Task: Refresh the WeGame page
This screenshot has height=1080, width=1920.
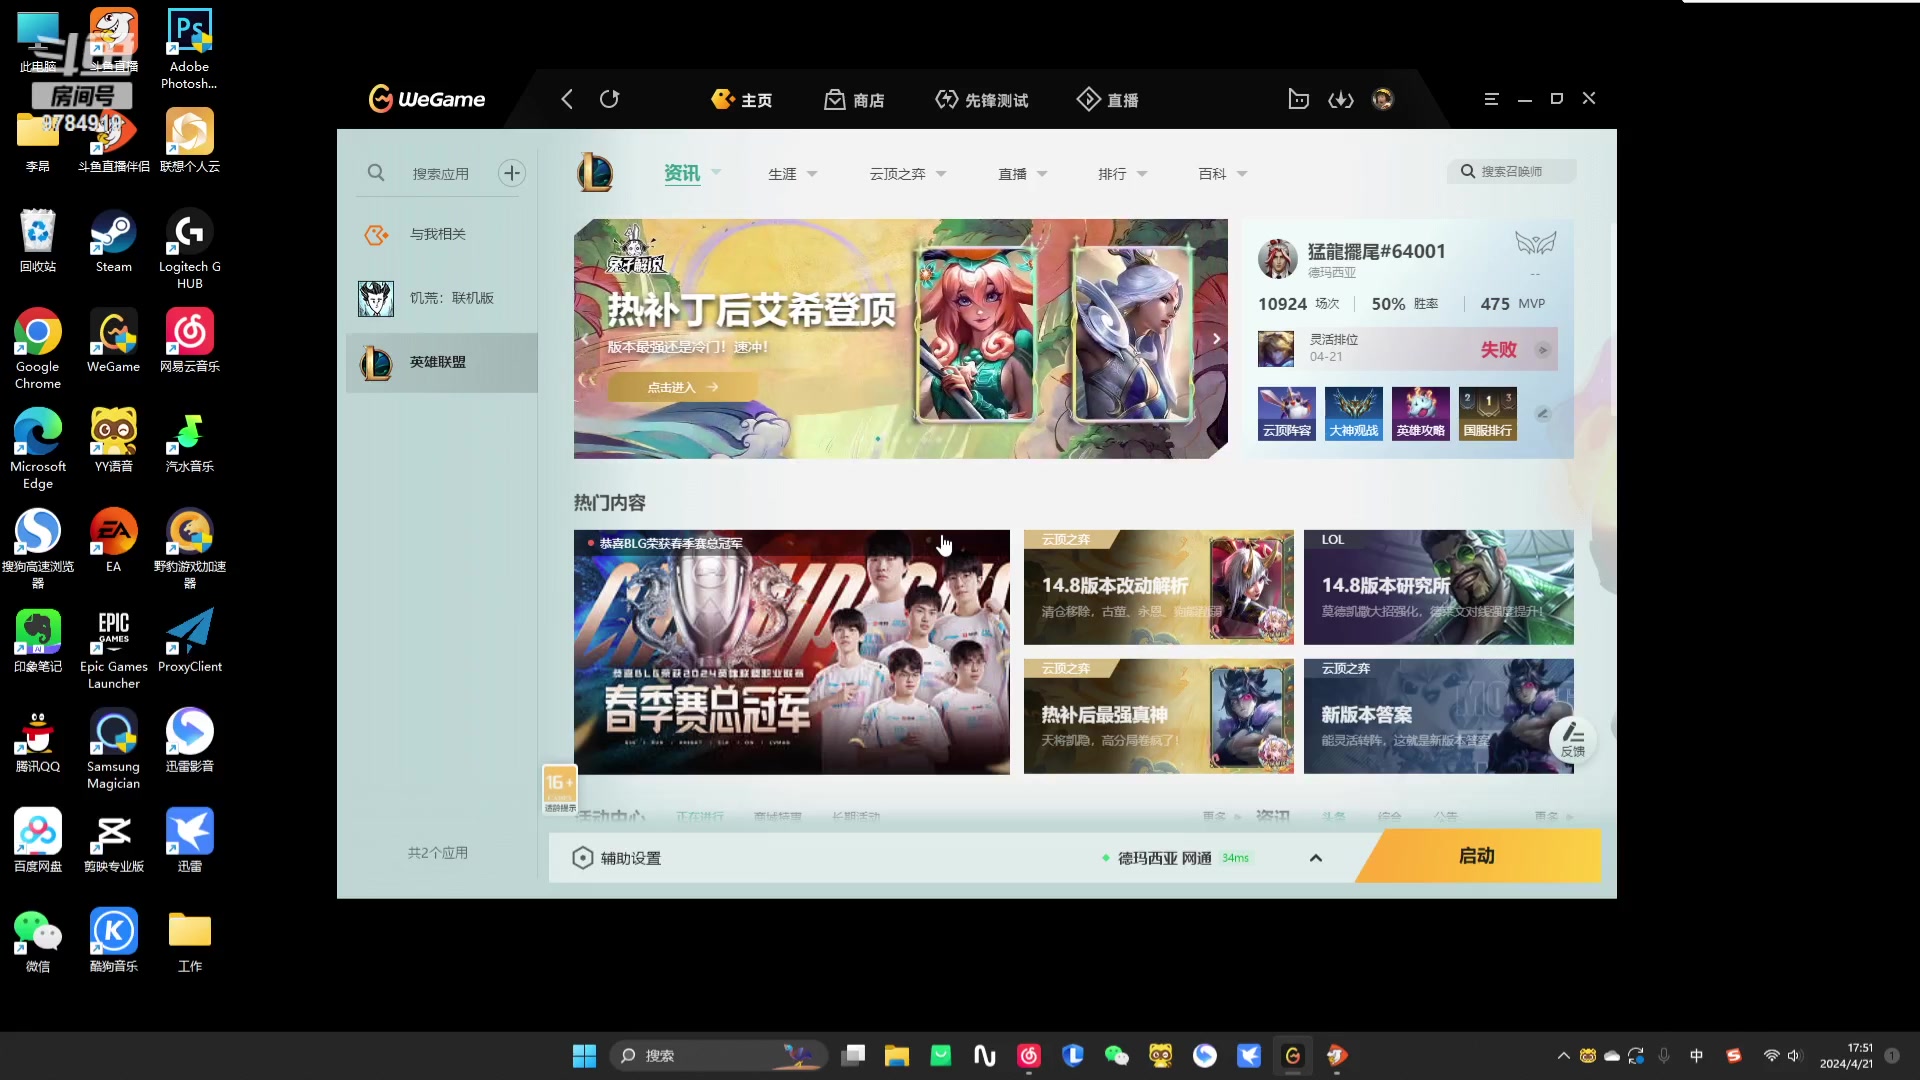Action: click(609, 99)
